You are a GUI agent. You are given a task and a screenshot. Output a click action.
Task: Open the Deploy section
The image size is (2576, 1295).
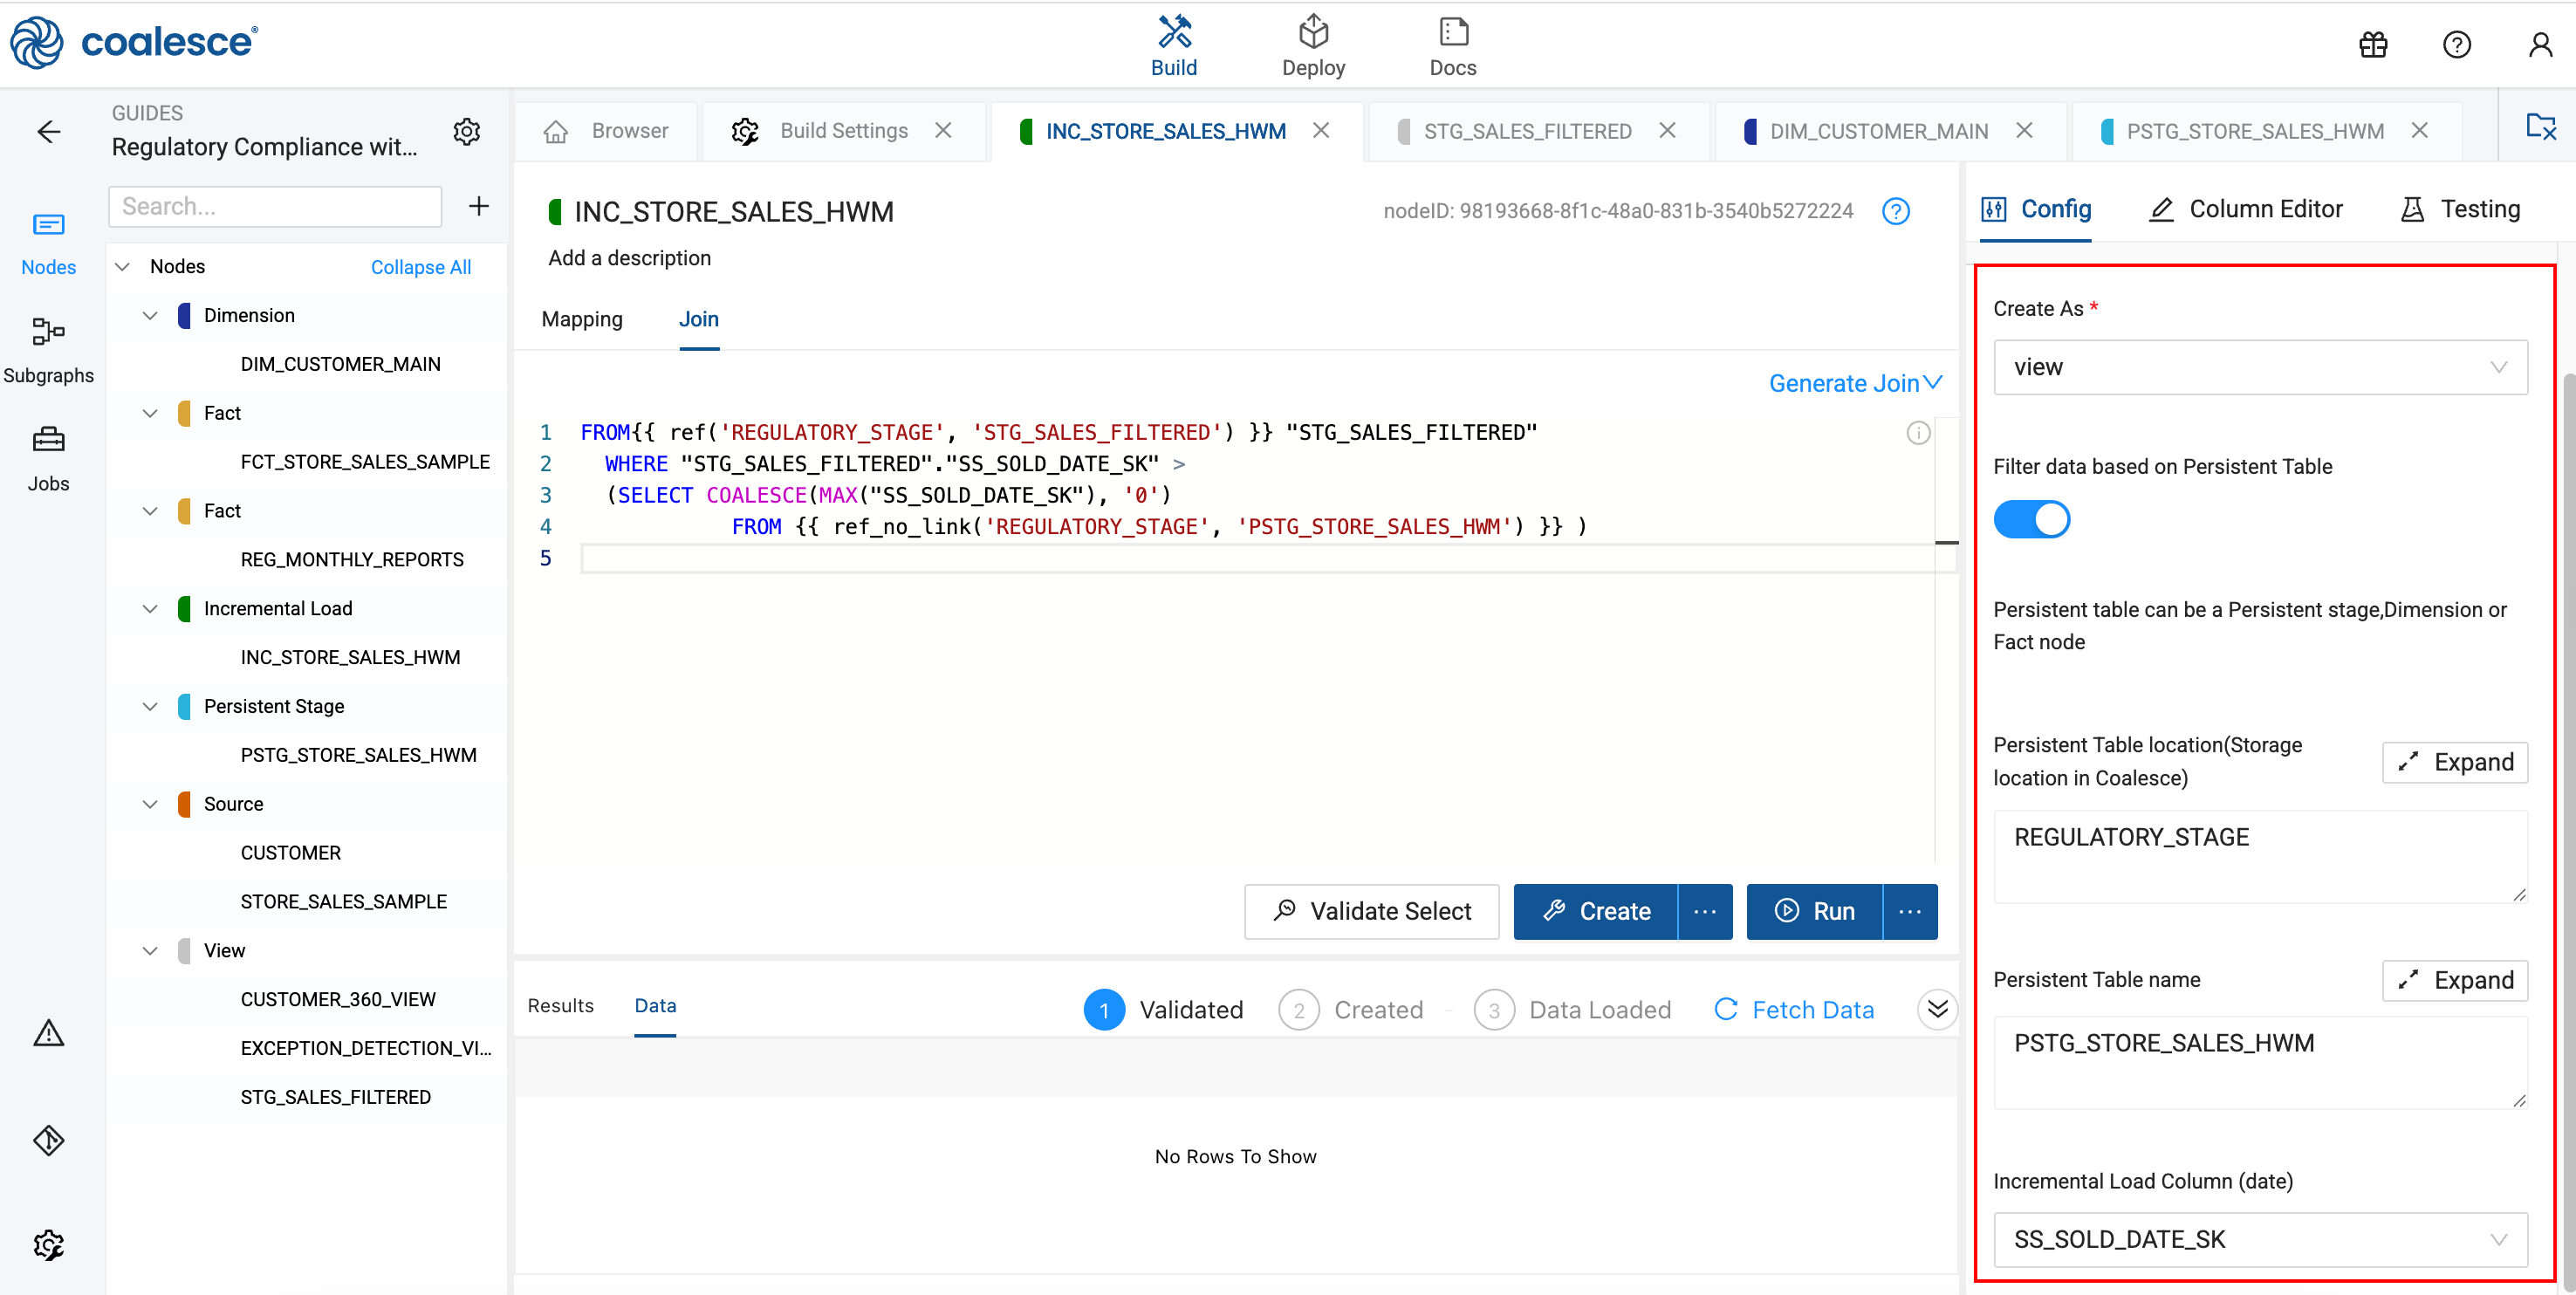(1313, 46)
